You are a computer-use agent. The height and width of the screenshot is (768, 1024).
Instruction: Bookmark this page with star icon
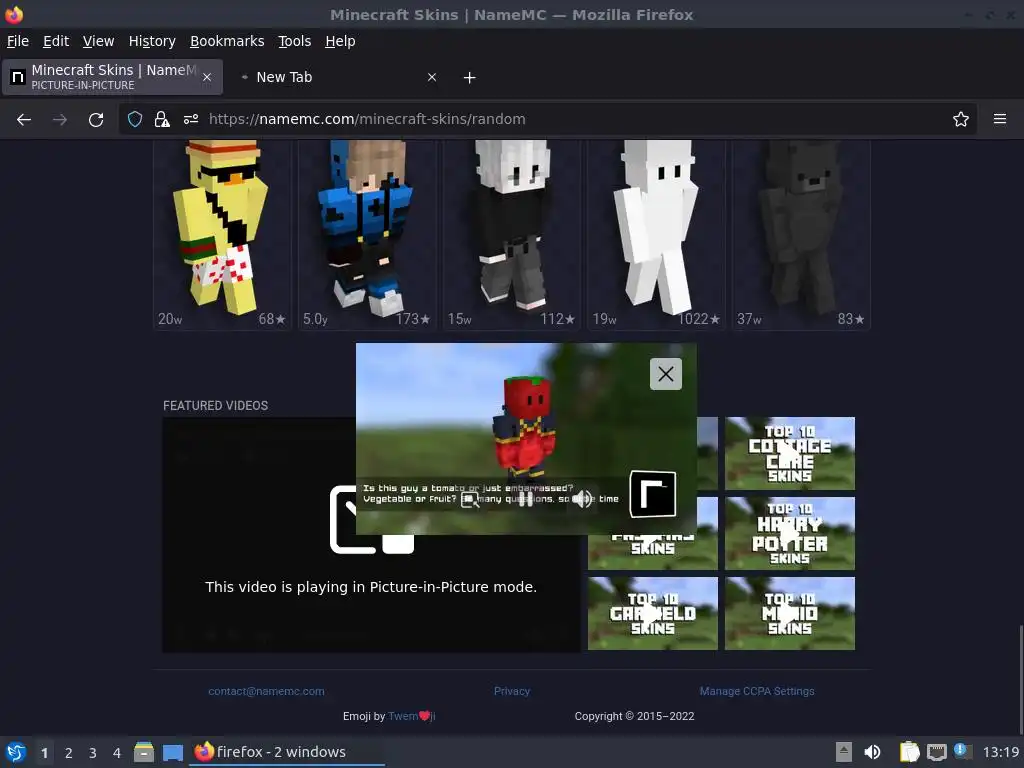tap(961, 119)
